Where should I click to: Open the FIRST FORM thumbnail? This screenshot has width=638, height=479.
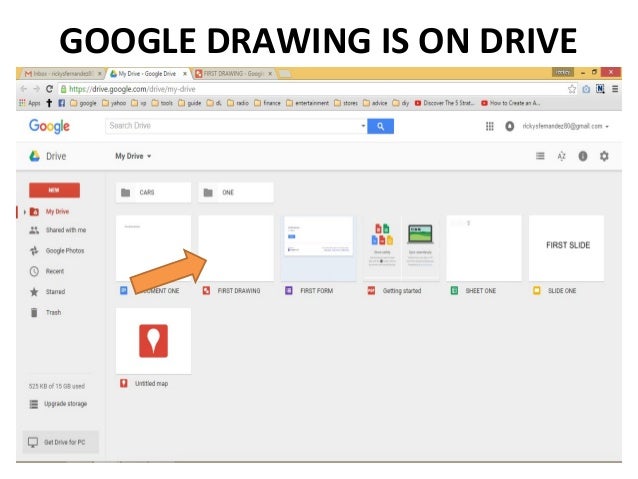coord(318,248)
